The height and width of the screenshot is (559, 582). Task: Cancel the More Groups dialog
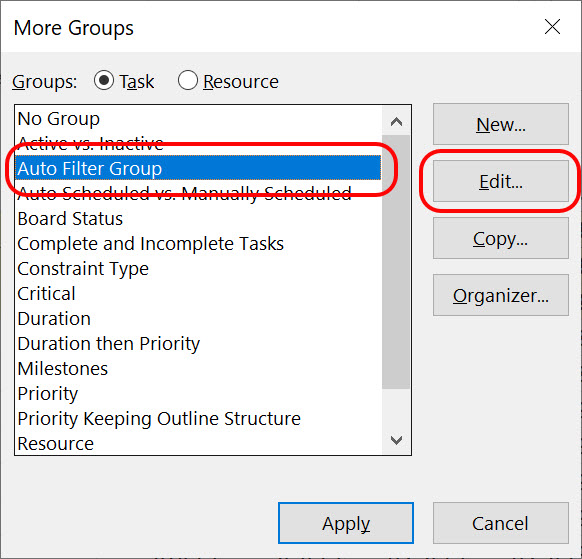point(501,523)
